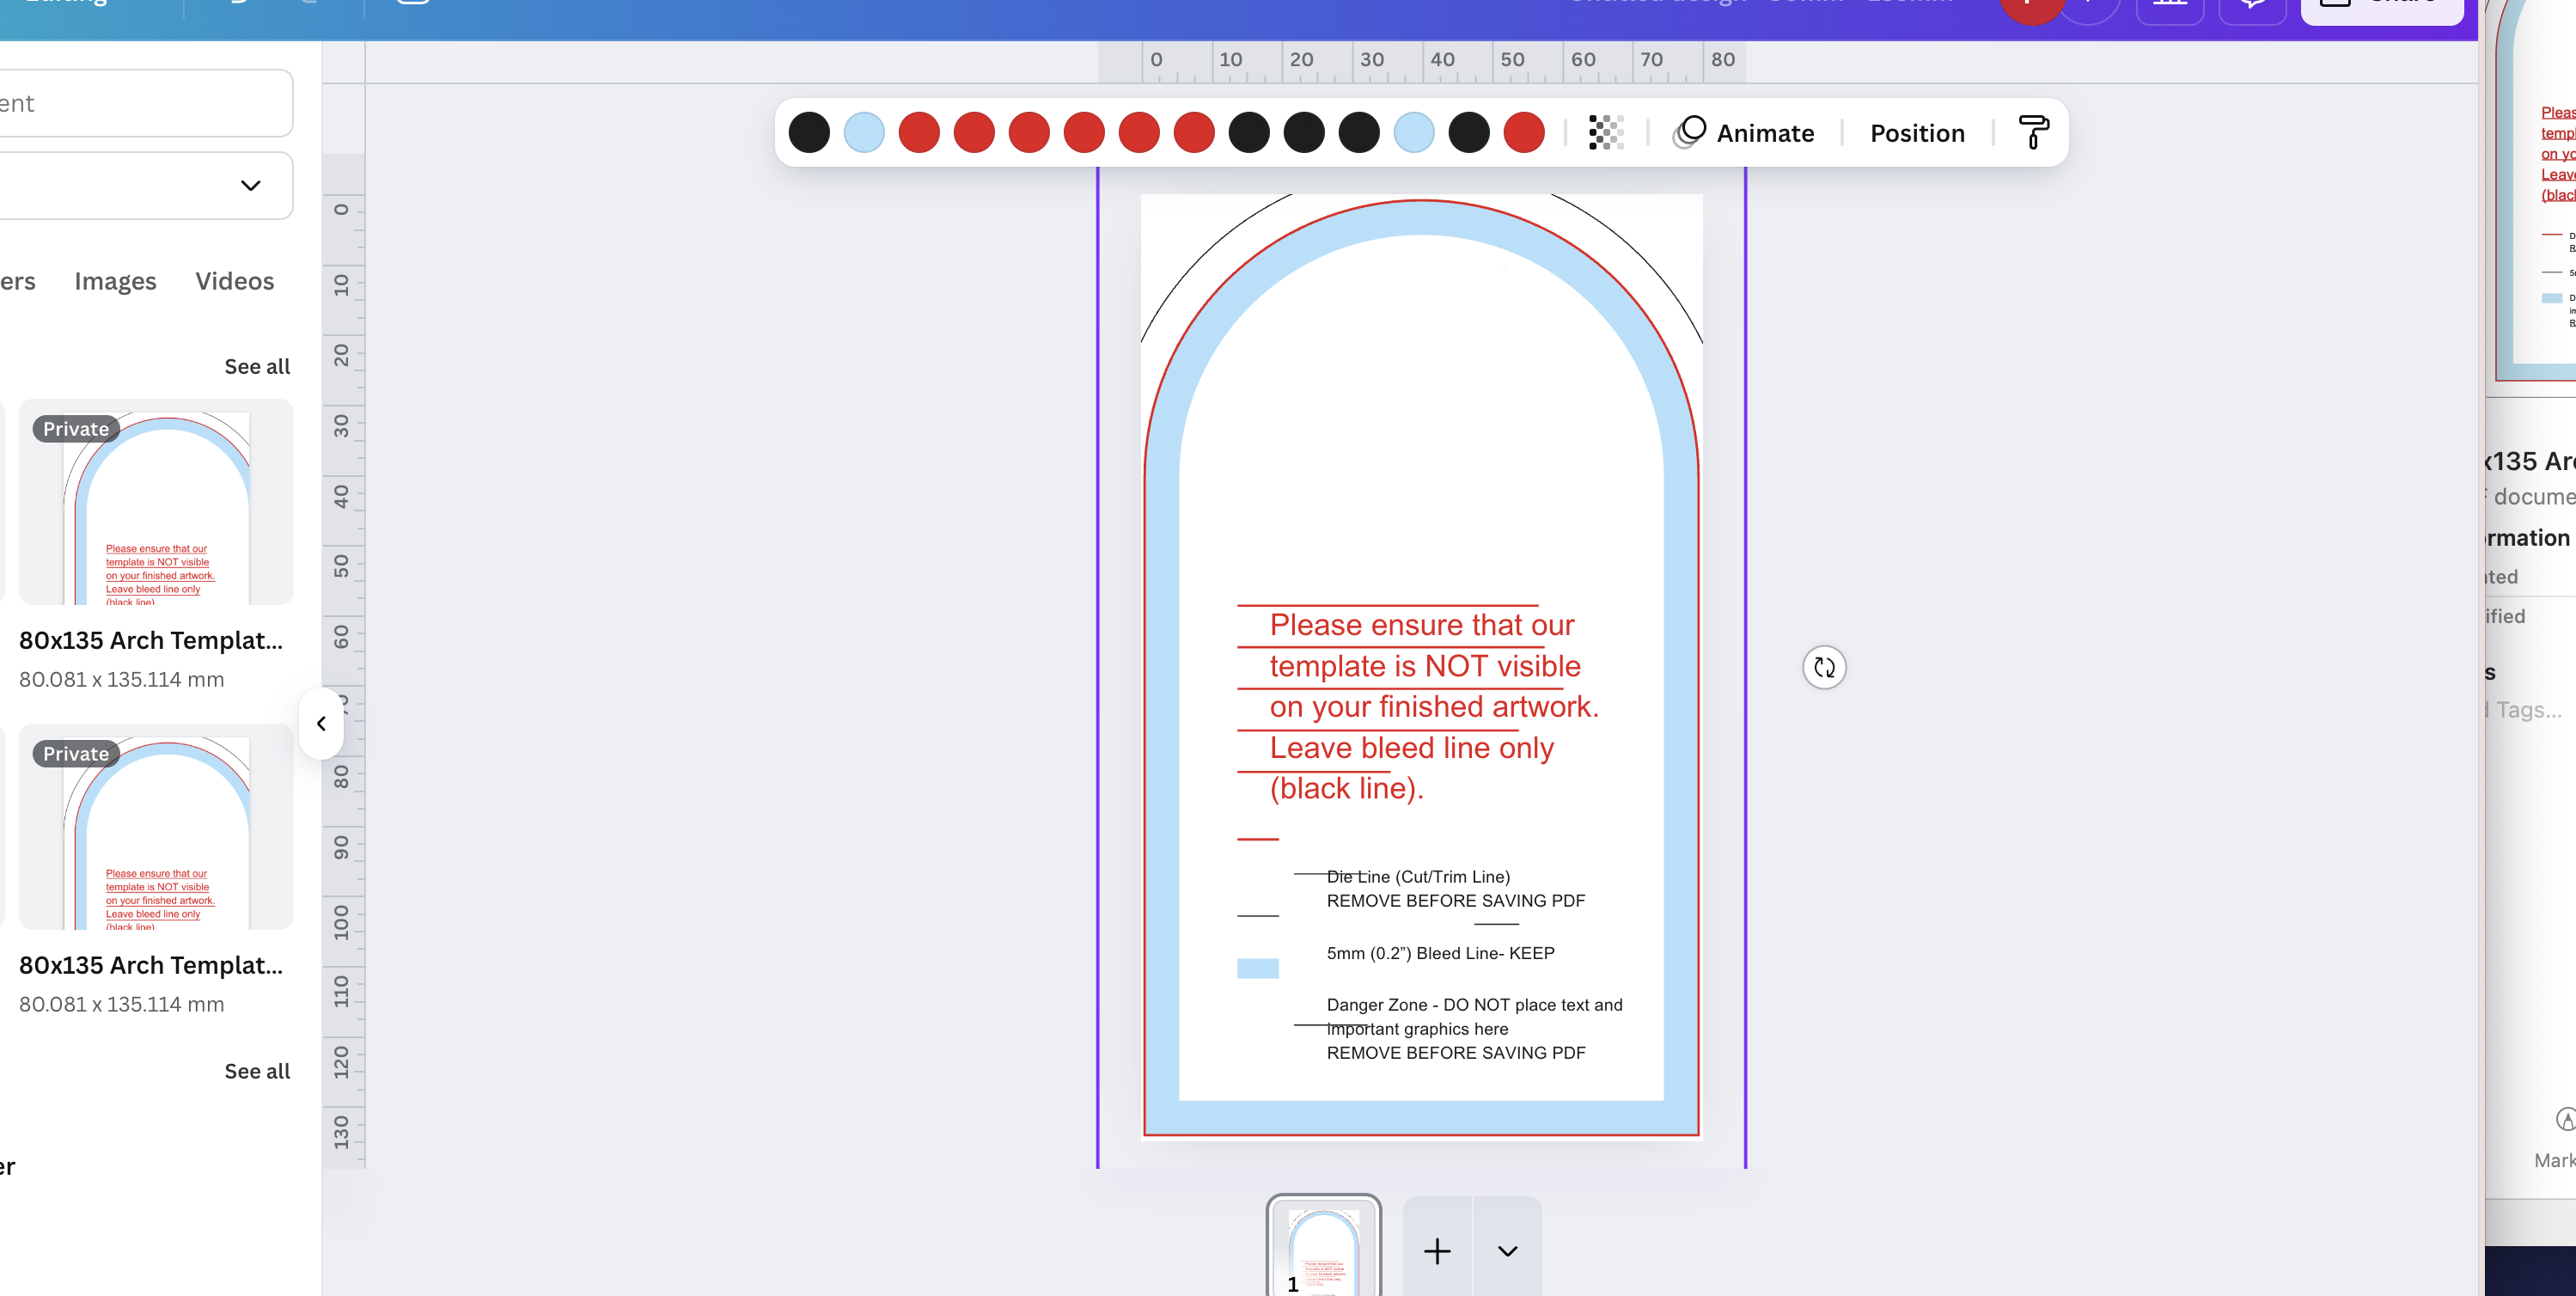The width and height of the screenshot is (2576, 1296).
Task: Select the page 1 thumbnail at the bottom
Action: tap(1325, 1250)
